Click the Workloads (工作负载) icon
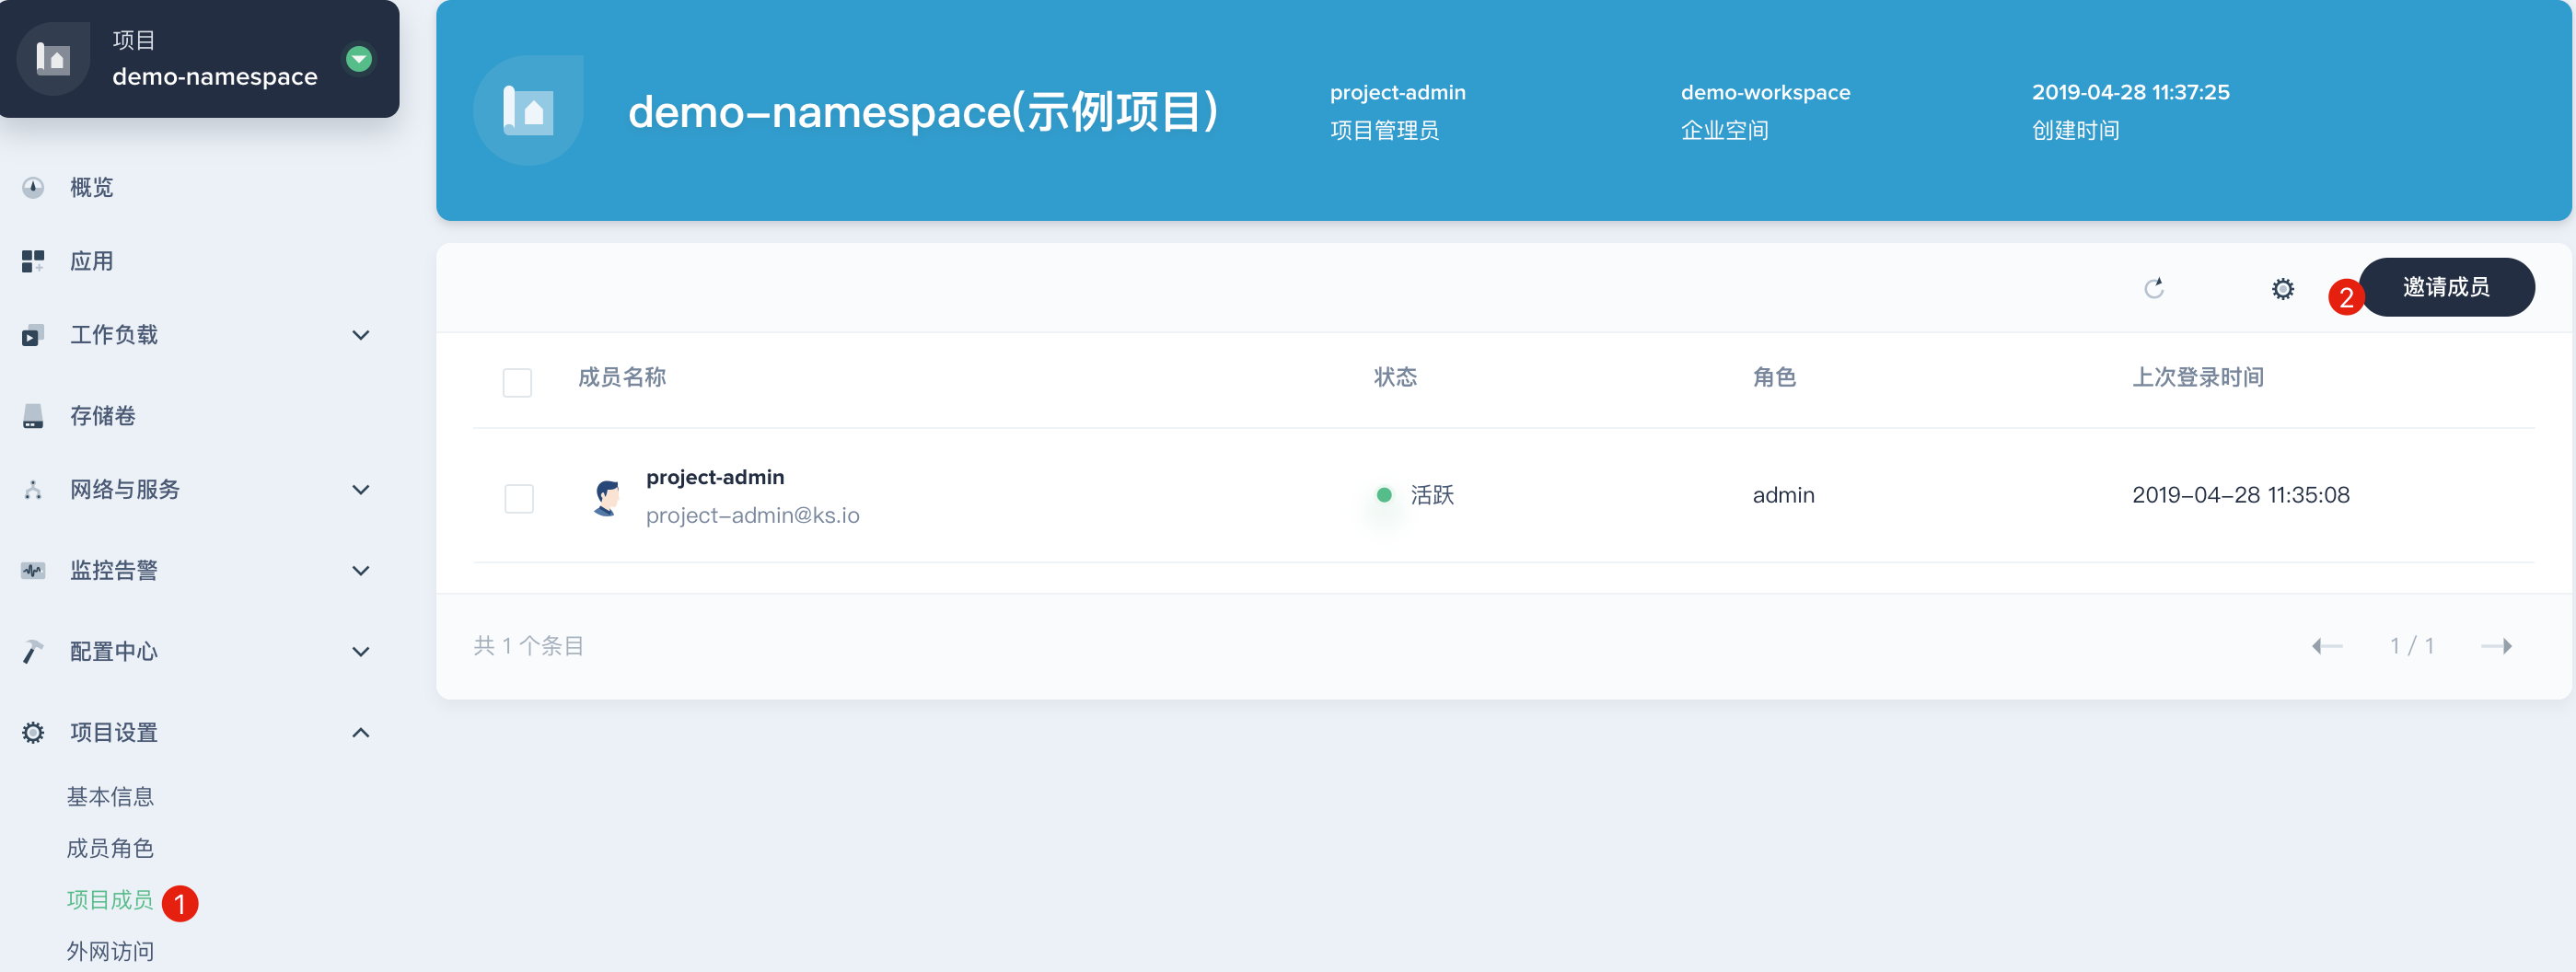2576x972 pixels. point(33,336)
